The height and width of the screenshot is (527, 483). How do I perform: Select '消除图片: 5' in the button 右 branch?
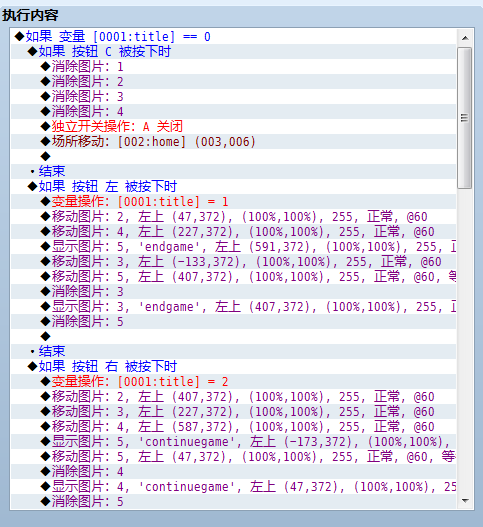233,502
